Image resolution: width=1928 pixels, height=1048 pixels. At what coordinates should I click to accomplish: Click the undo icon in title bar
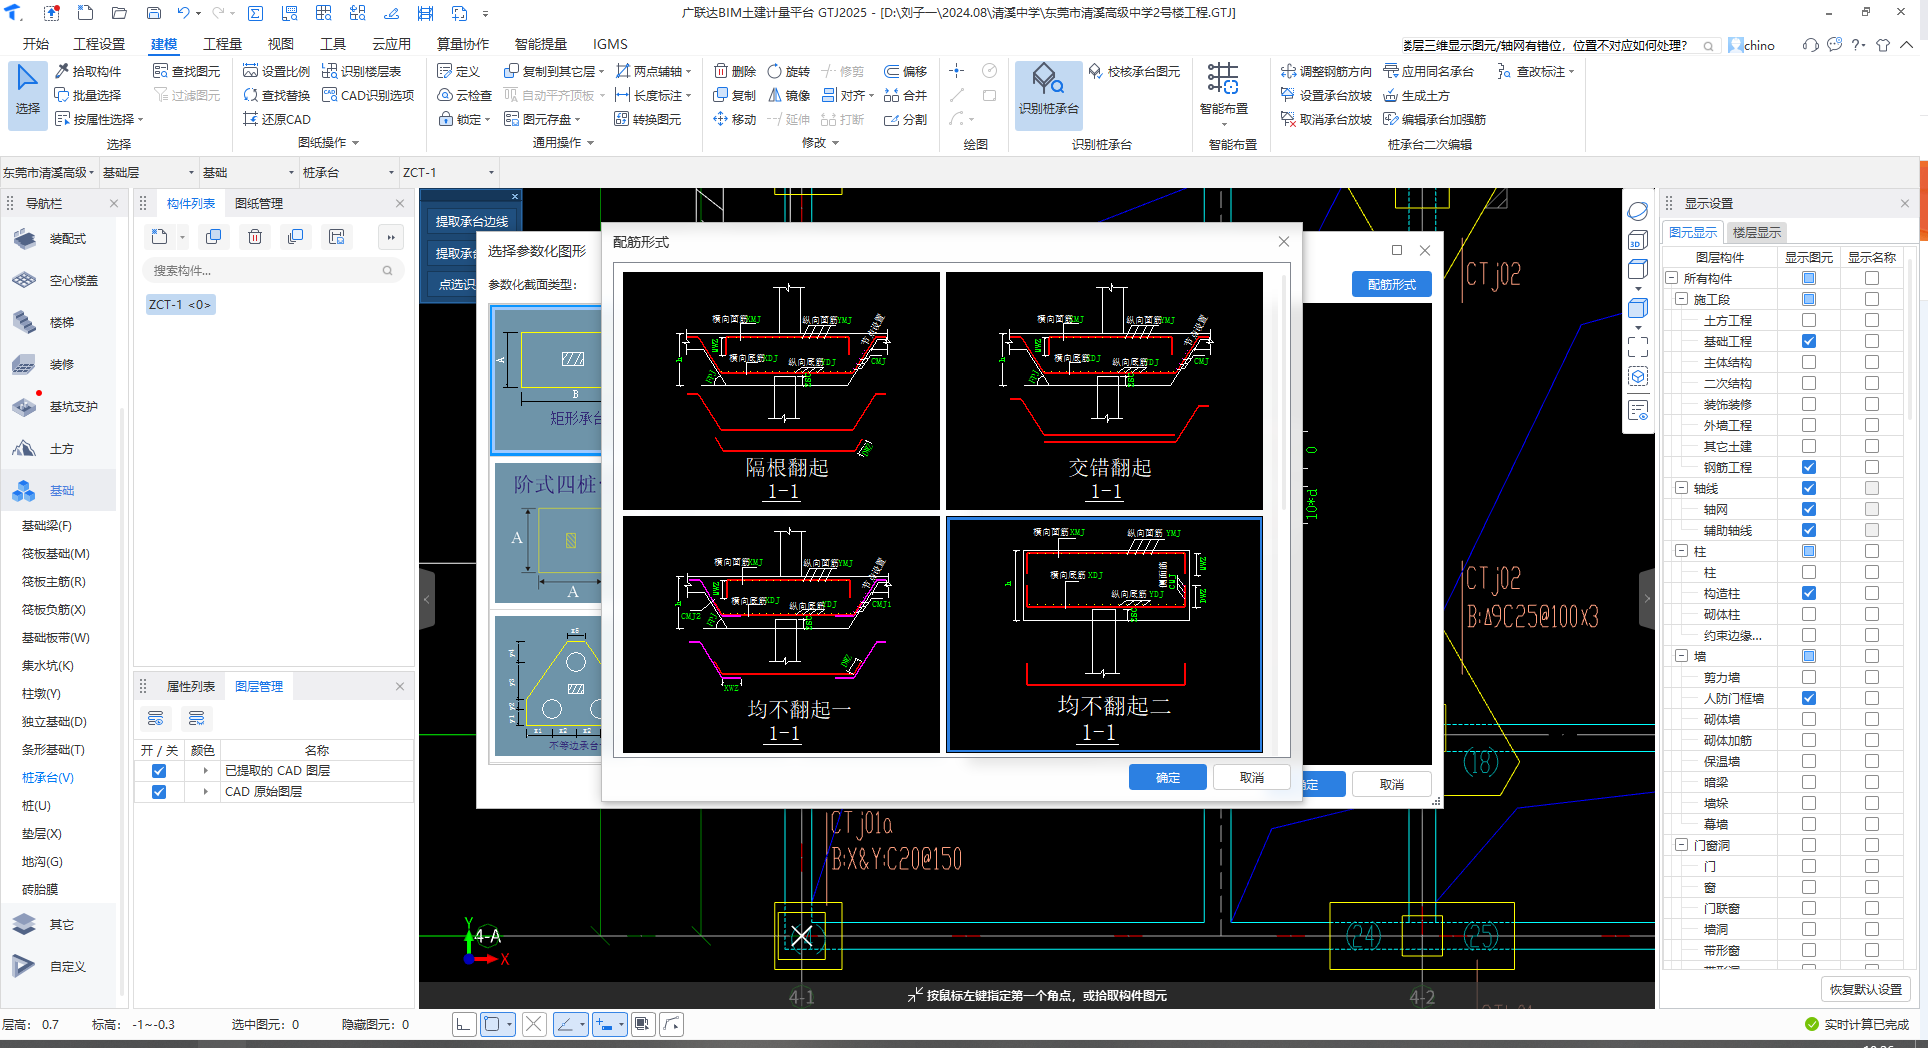coord(184,13)
